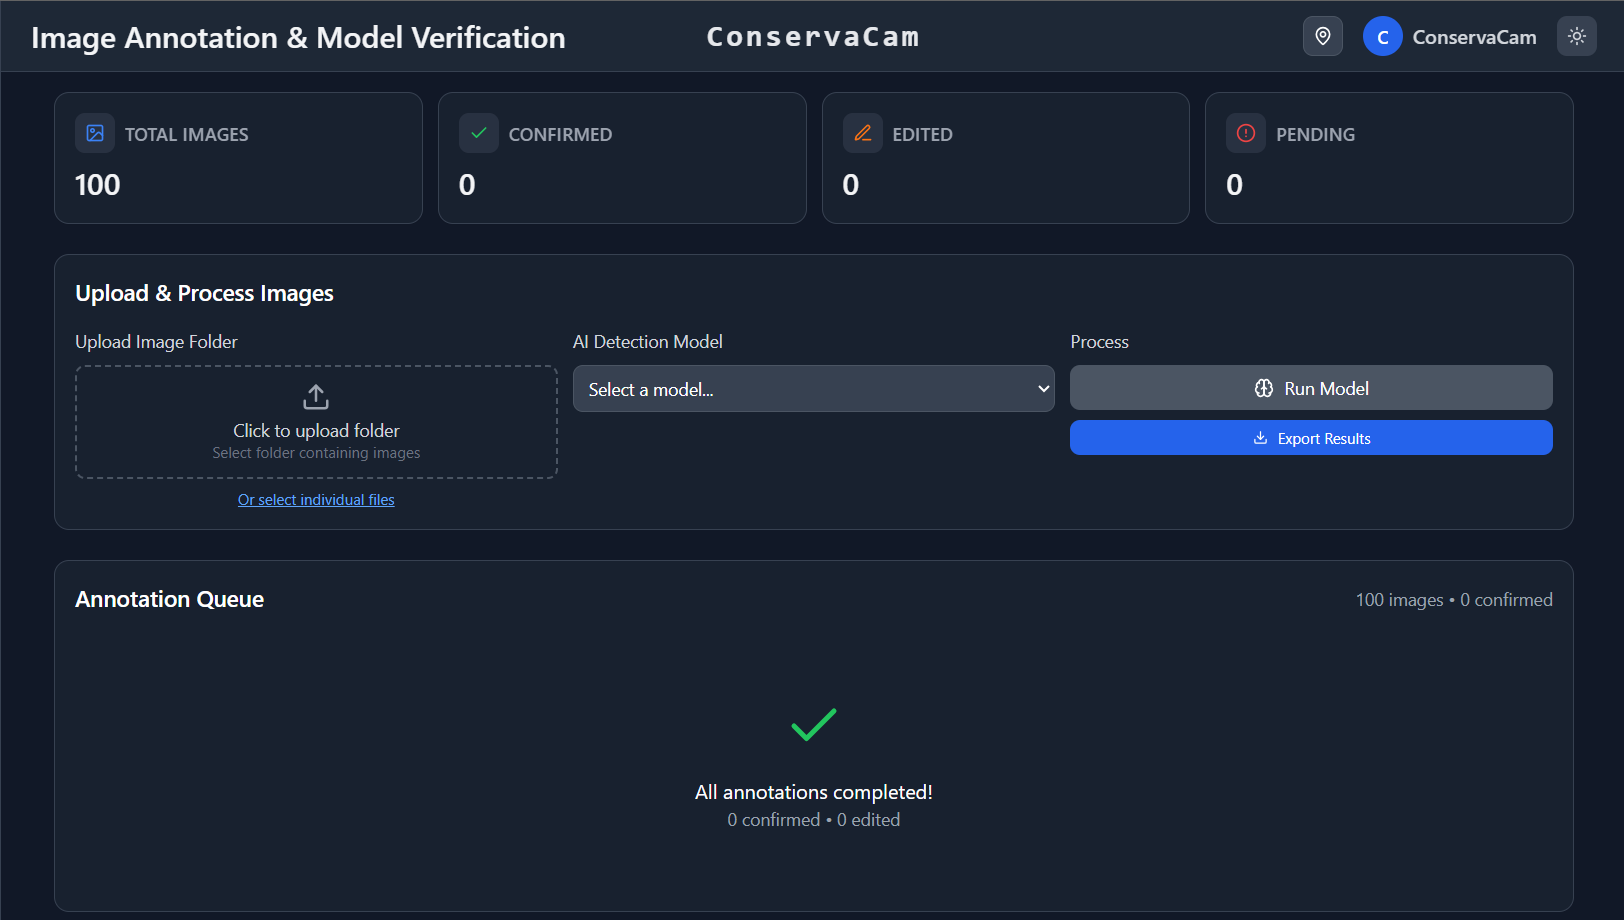This screenshot has width=1624, height=920.
Task: Click the Total Images picture icon
Action: [x=95, y=133]
